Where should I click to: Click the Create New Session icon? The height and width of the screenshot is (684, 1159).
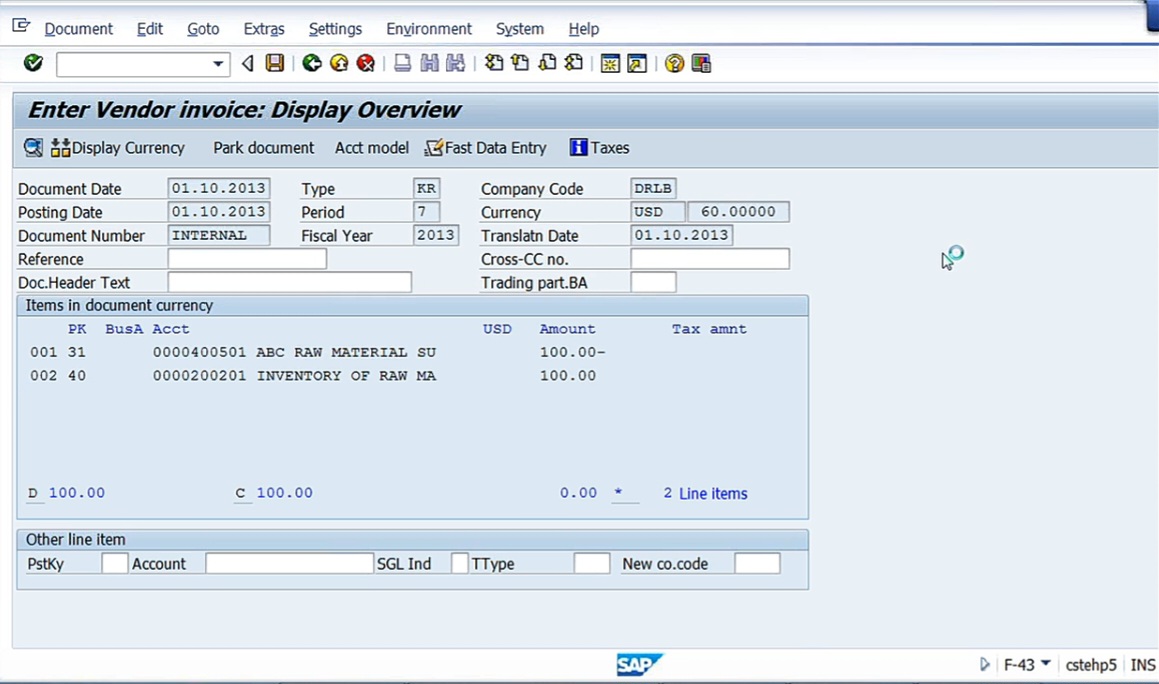point(610,64)
